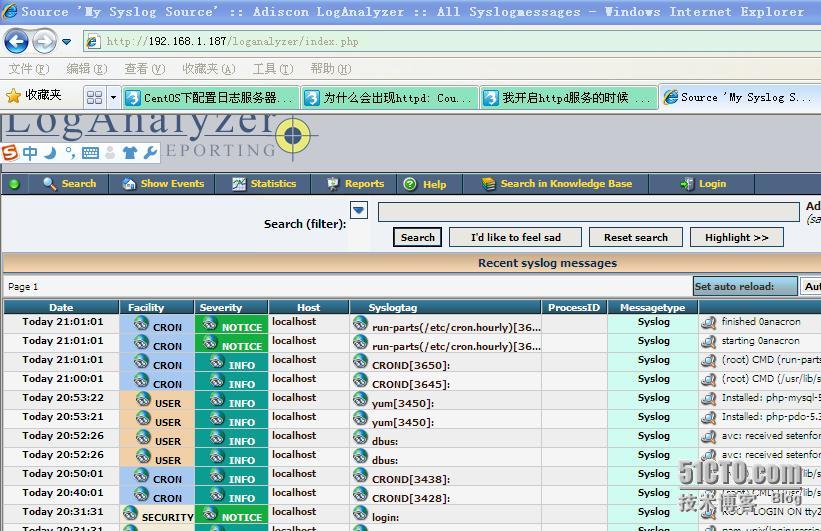Viewport: 821px width, 531px height.
Task: Go back with the browser Back arrow
Action: 16,41
